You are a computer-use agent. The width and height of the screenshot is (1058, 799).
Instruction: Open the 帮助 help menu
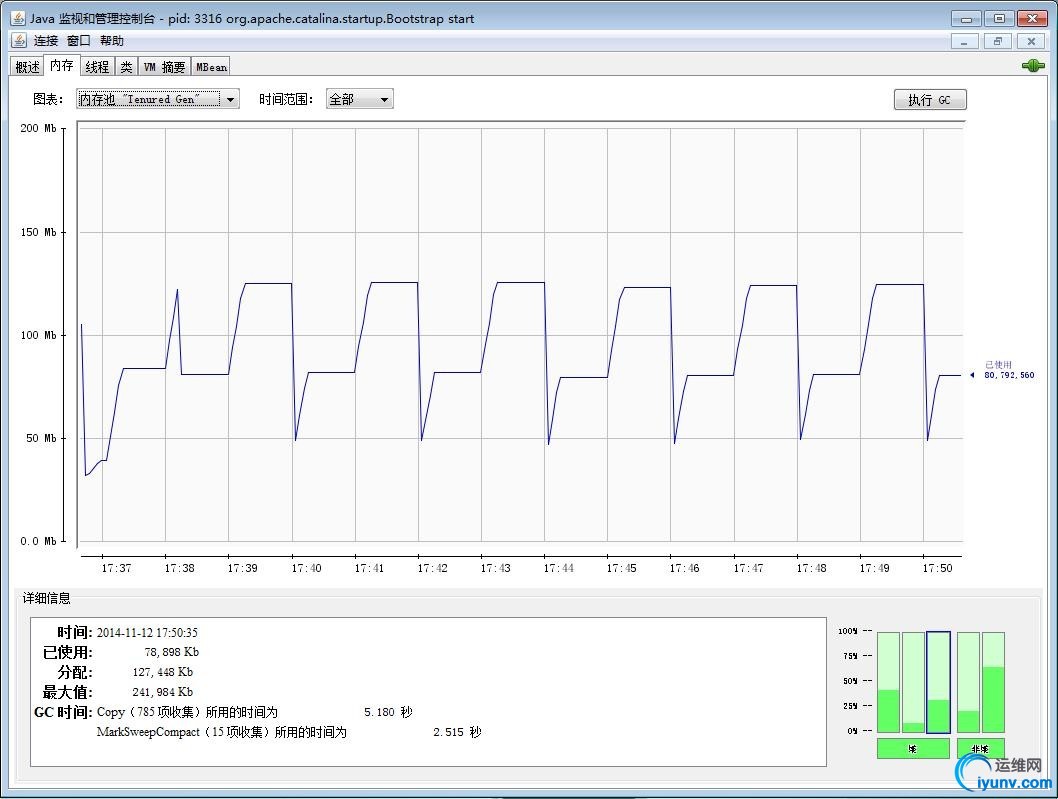pos(112,41)
